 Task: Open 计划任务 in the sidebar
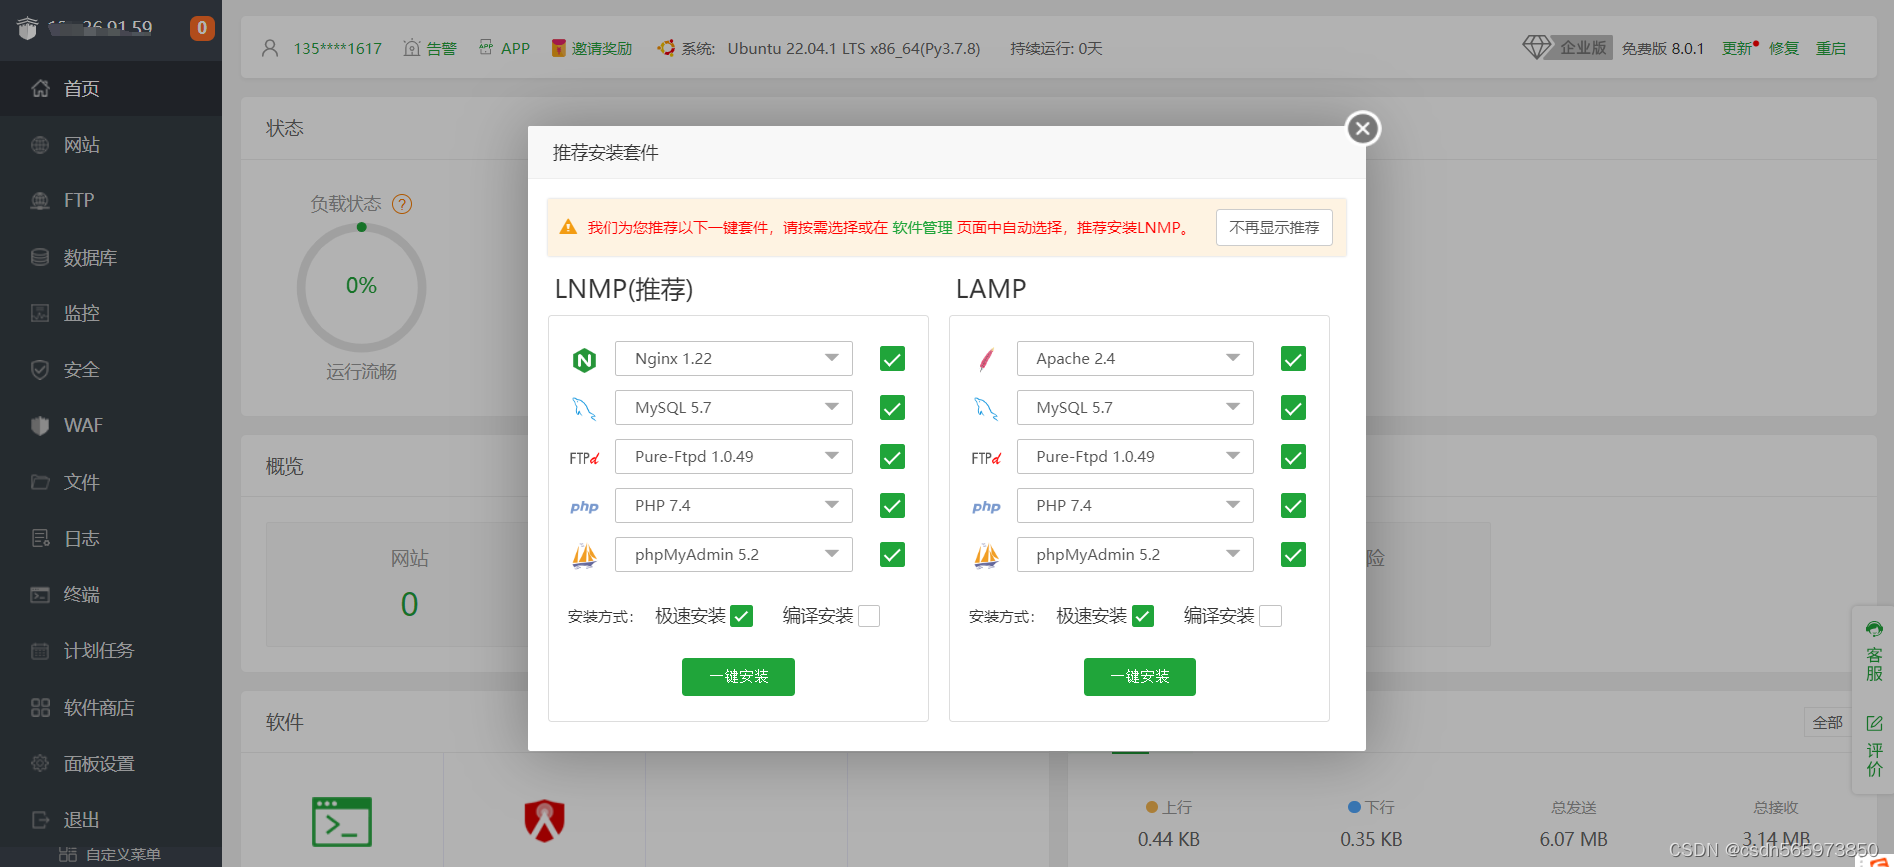click(111, 650)
